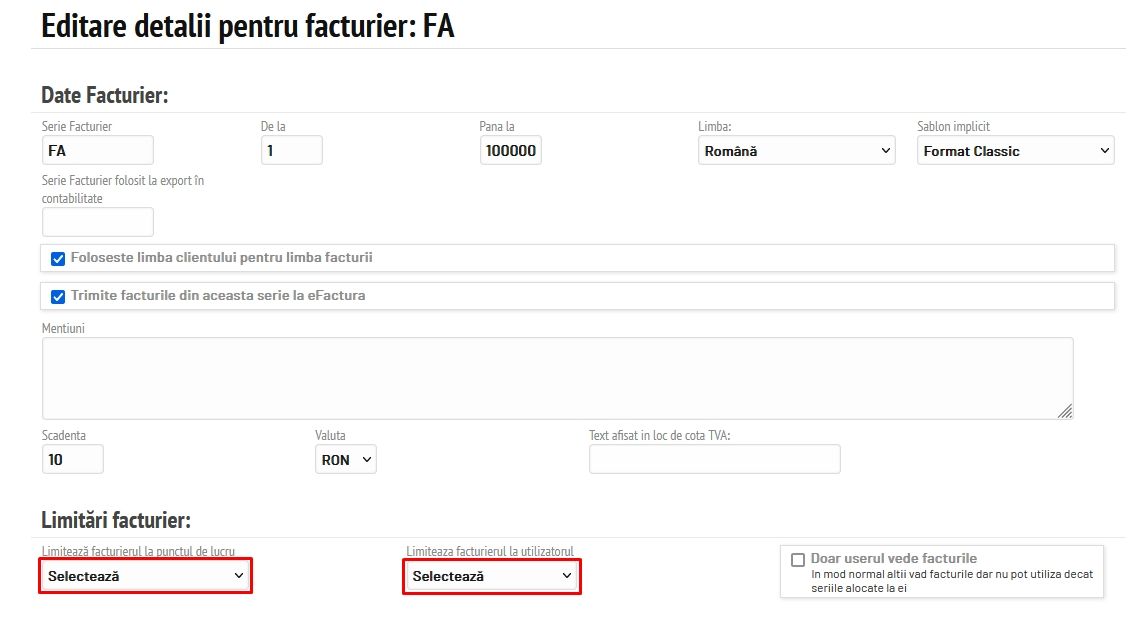The height and width of the screenshot is (621, 1129).
Task: Disable 'Trimite facturile din aceasta serie la eFactura'
Action: (58, 296)
